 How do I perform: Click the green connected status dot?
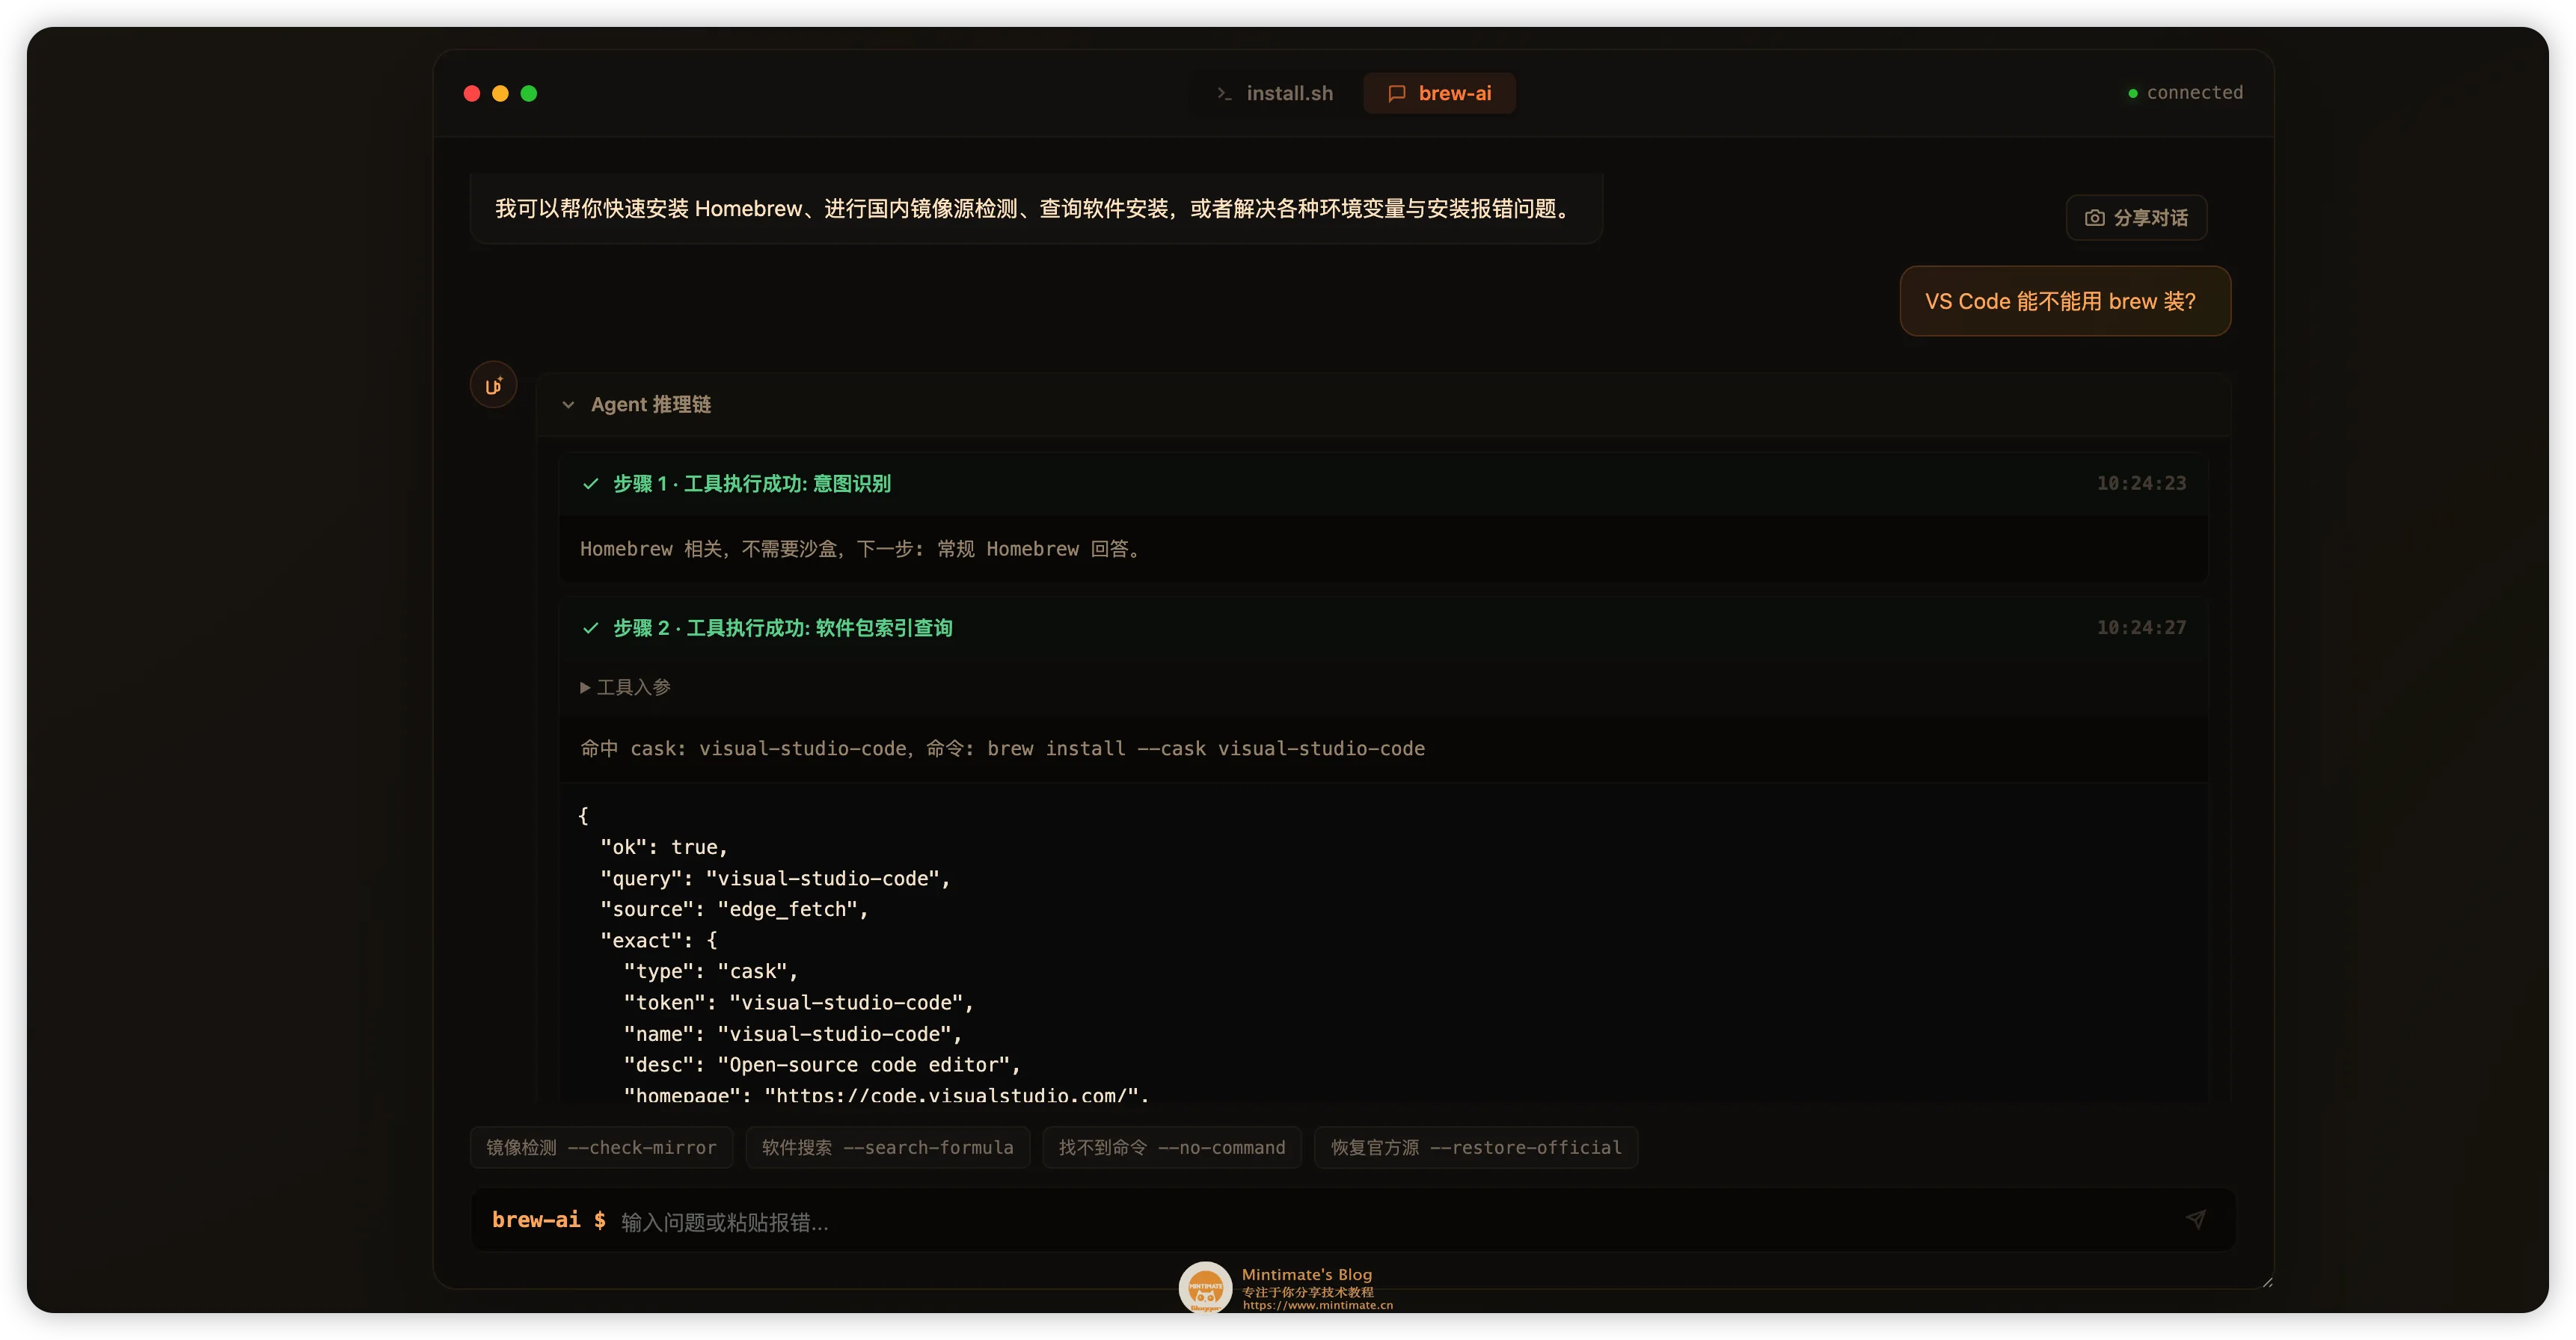(2133, 93)
